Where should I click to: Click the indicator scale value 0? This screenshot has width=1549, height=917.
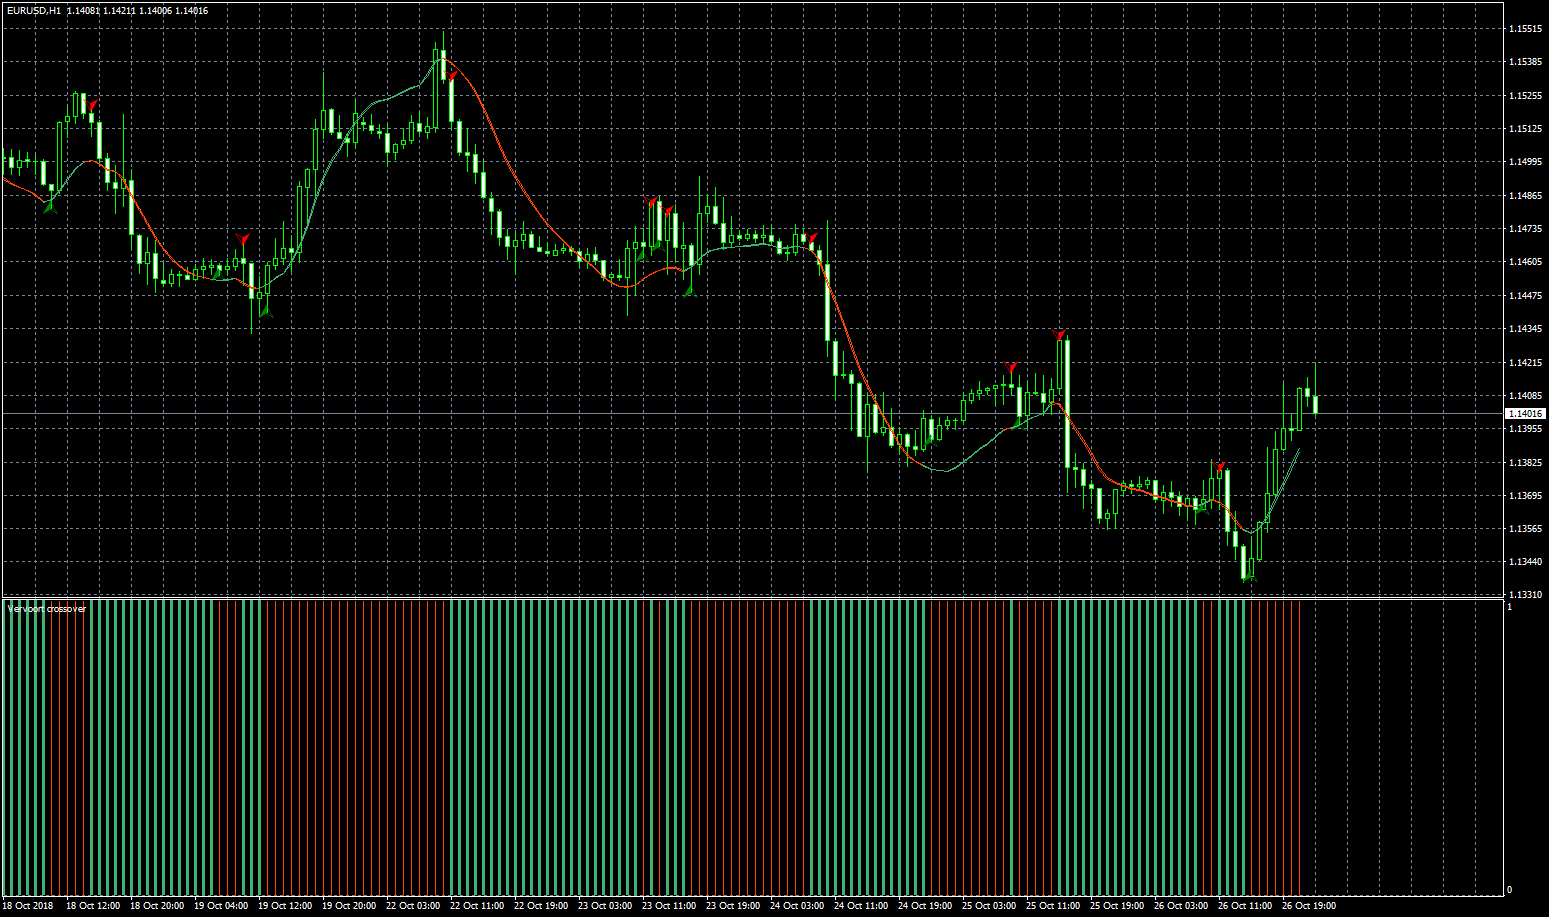click(x=1510, y=890)
